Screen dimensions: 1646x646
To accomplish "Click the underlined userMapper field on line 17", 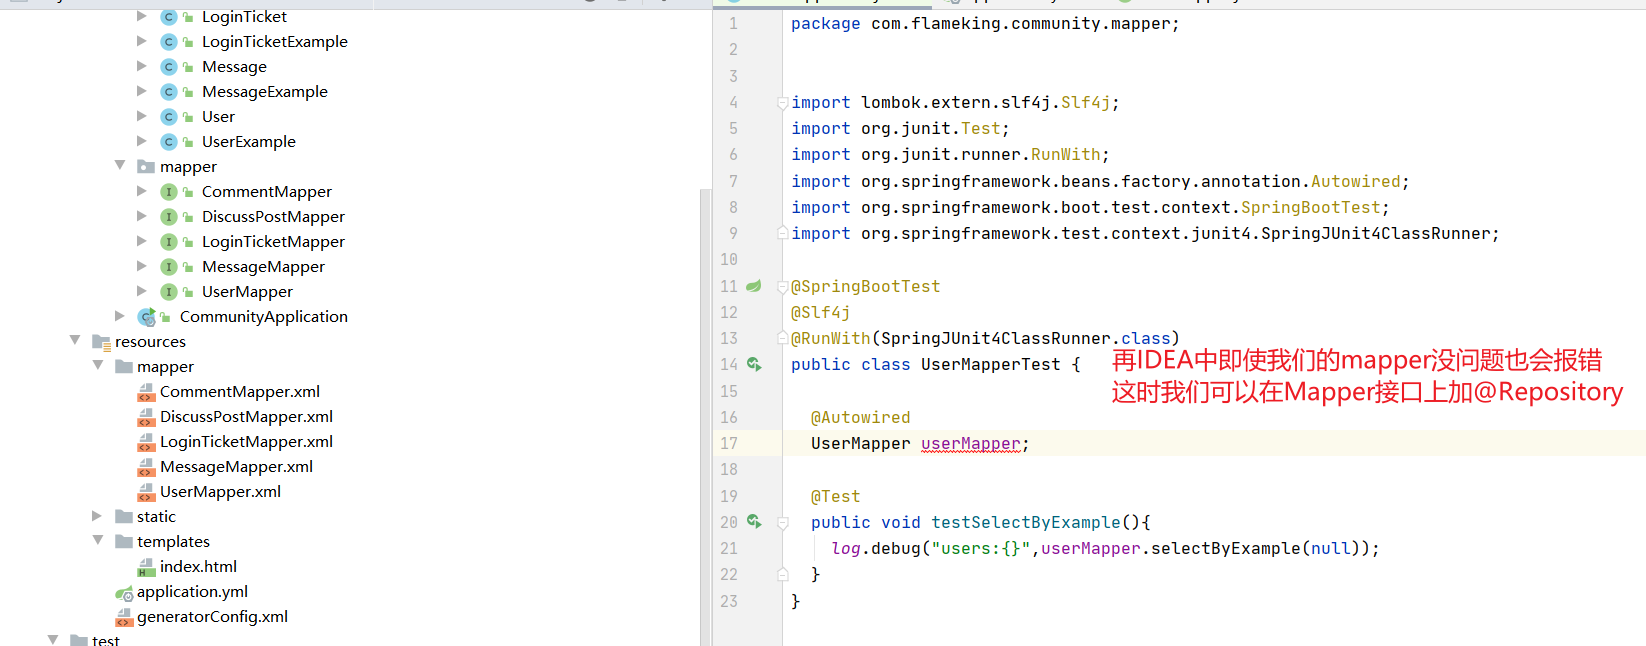I will [x=971, y=444].
